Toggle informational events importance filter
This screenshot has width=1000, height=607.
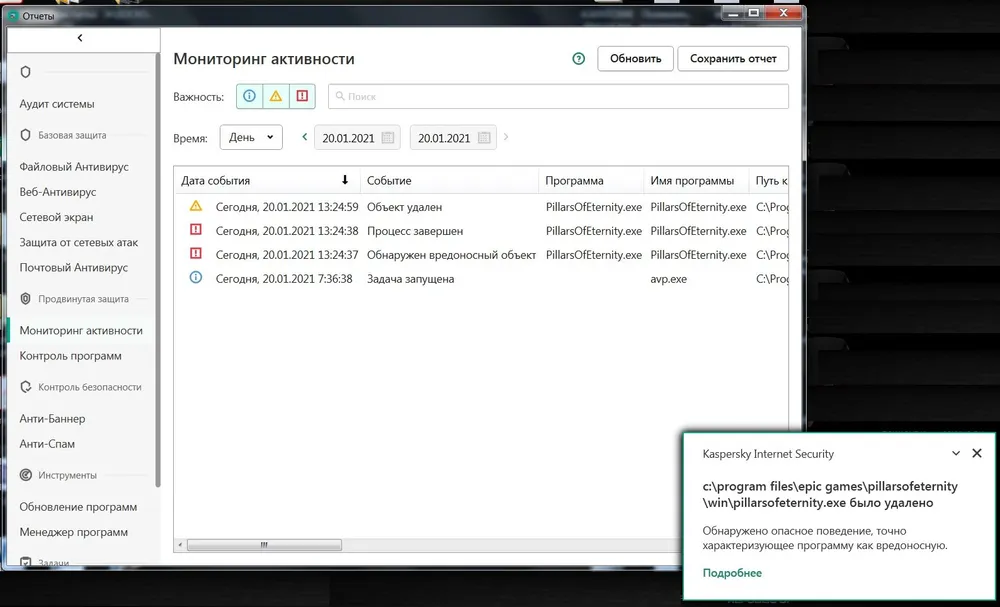pos(249,97)
